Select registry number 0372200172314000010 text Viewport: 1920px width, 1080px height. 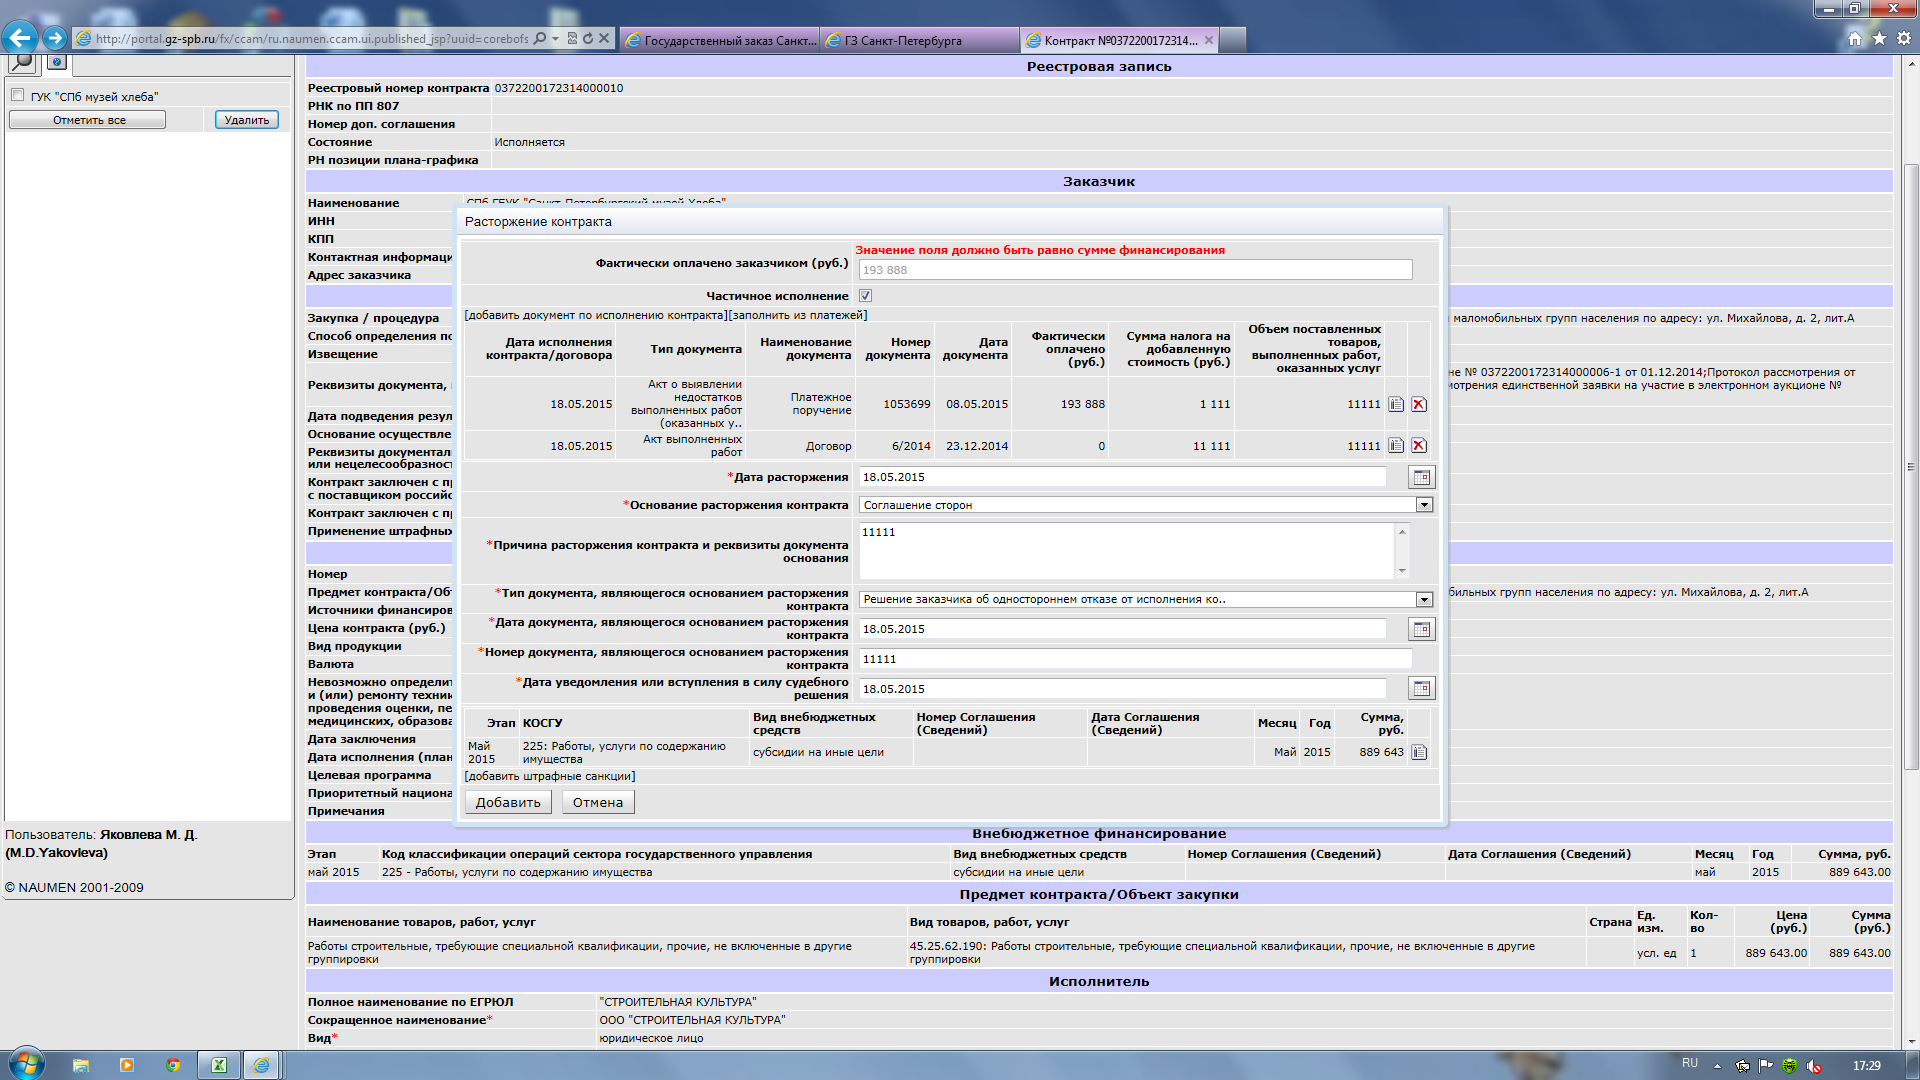(x=559, y=88)
